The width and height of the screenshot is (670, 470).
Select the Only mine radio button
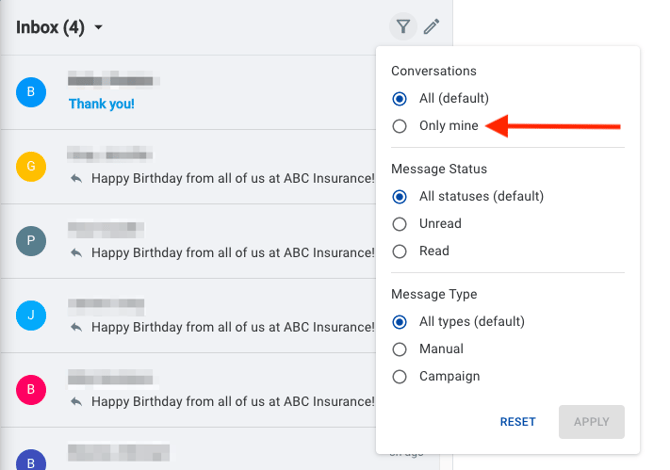point(400,126)
